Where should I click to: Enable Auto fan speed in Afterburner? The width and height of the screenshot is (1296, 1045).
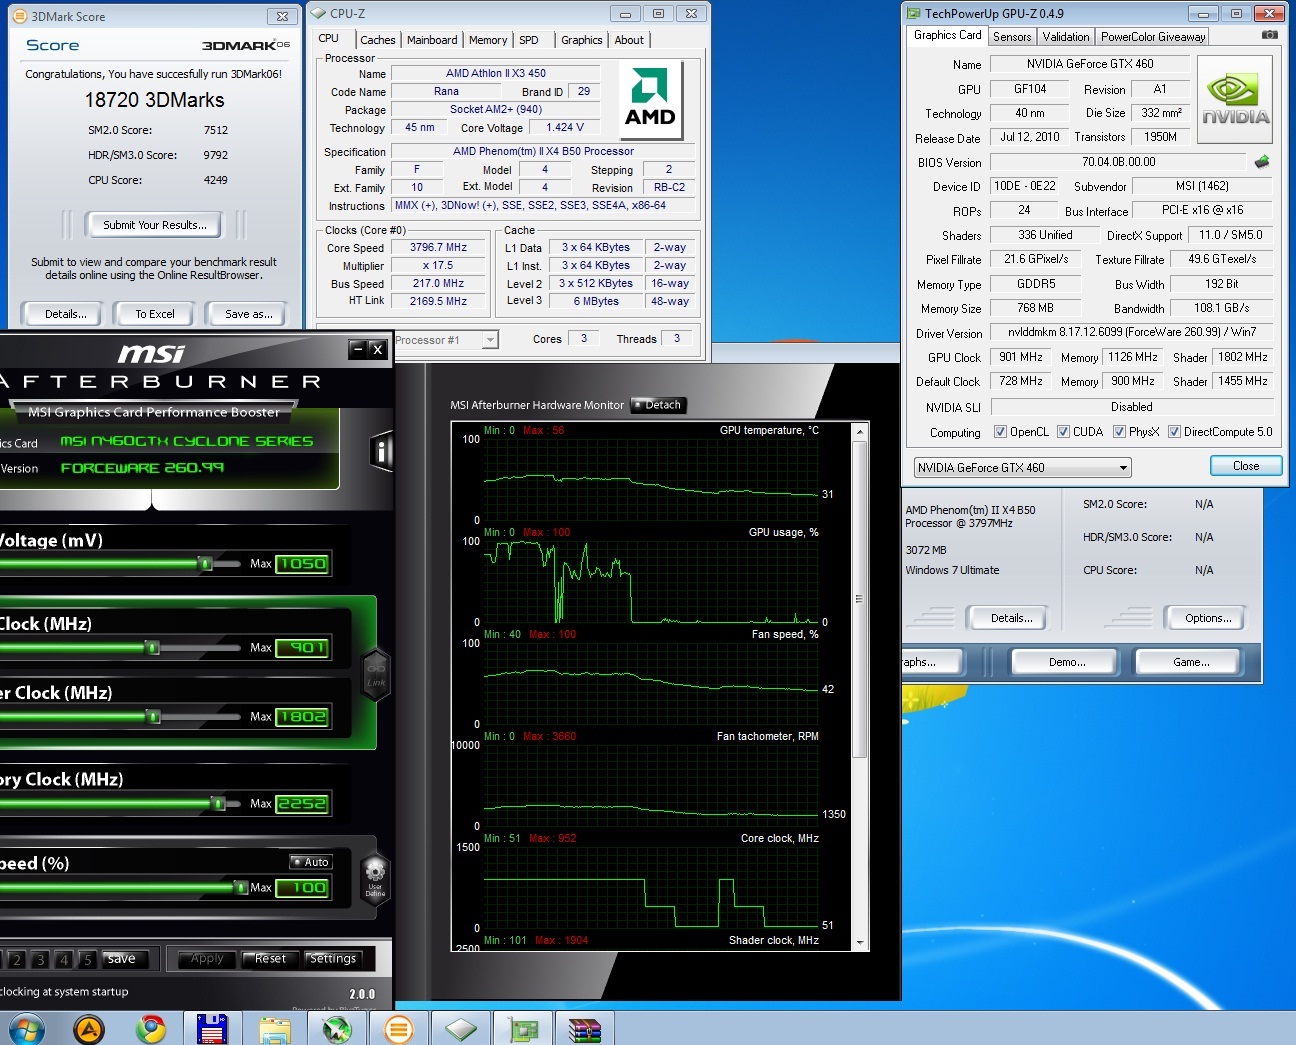(x=310, y=862)
